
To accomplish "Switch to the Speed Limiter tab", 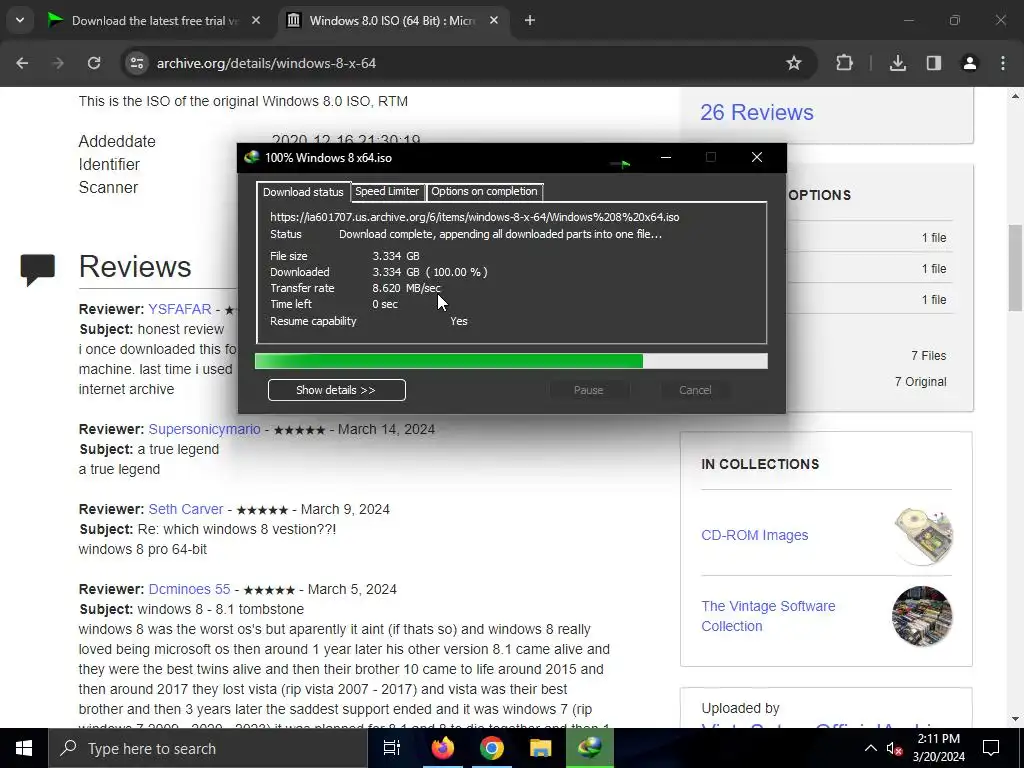I will pos(387,191).
